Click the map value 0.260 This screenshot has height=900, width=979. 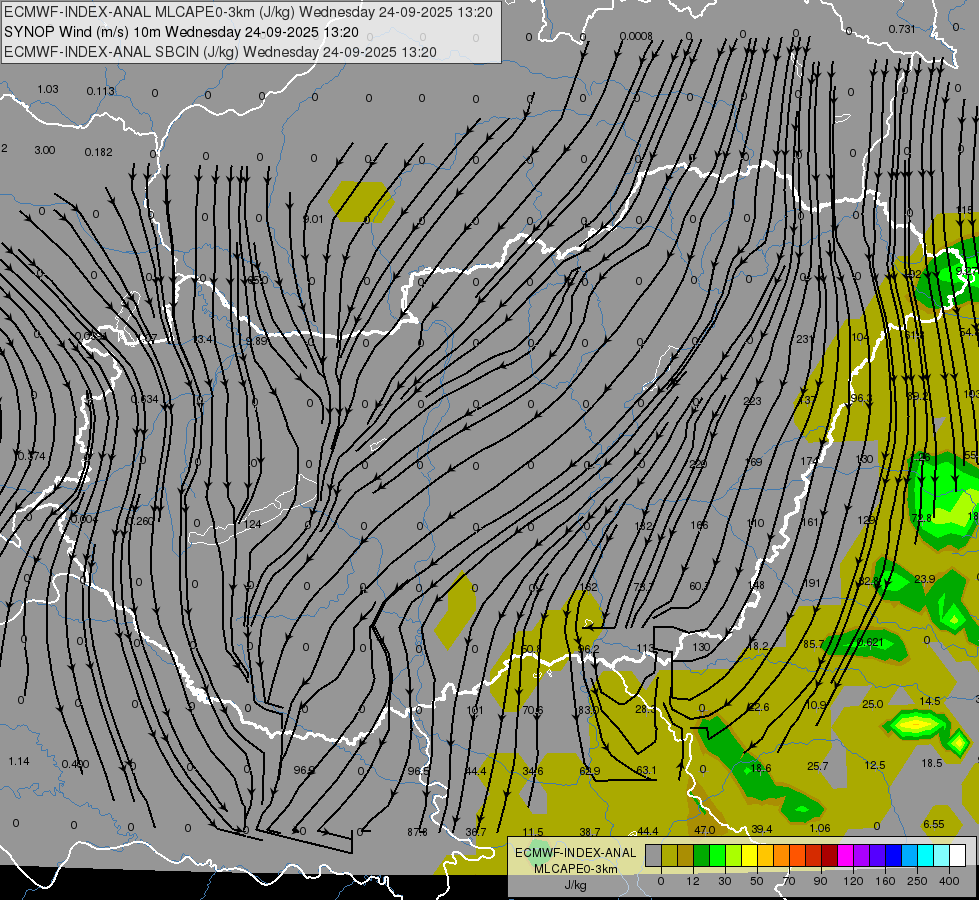tap(140, 521)
